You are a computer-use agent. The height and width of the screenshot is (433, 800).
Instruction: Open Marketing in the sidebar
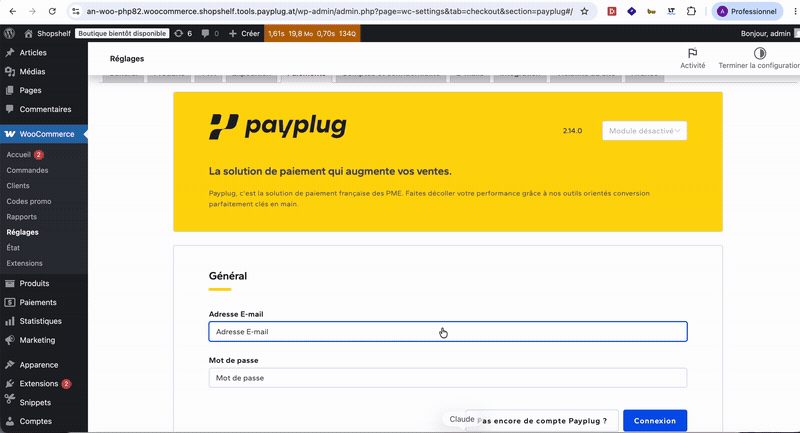pyautogui.click(x=37, y=340)
